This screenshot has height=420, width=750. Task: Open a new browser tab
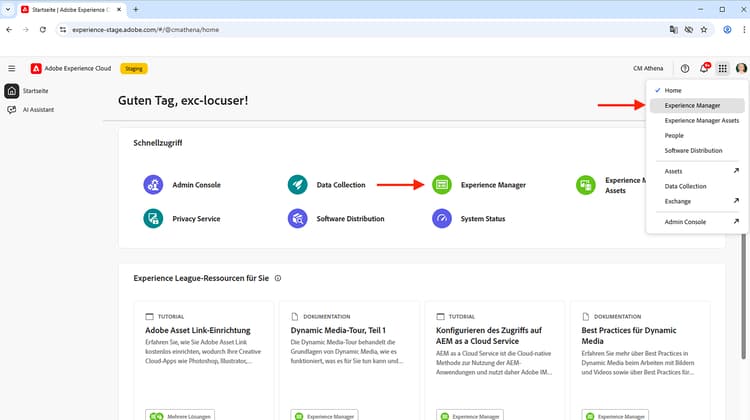136,9
